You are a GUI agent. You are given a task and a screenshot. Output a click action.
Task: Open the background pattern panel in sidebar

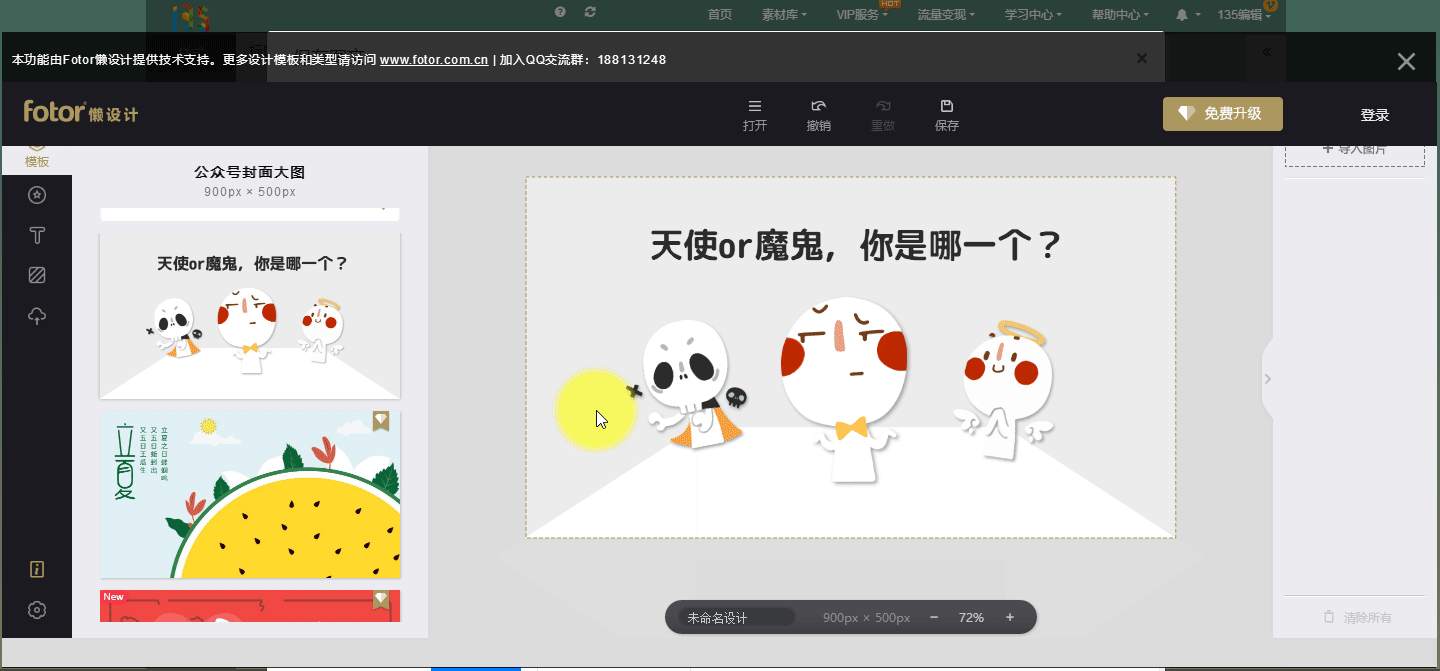pos(37,276)
